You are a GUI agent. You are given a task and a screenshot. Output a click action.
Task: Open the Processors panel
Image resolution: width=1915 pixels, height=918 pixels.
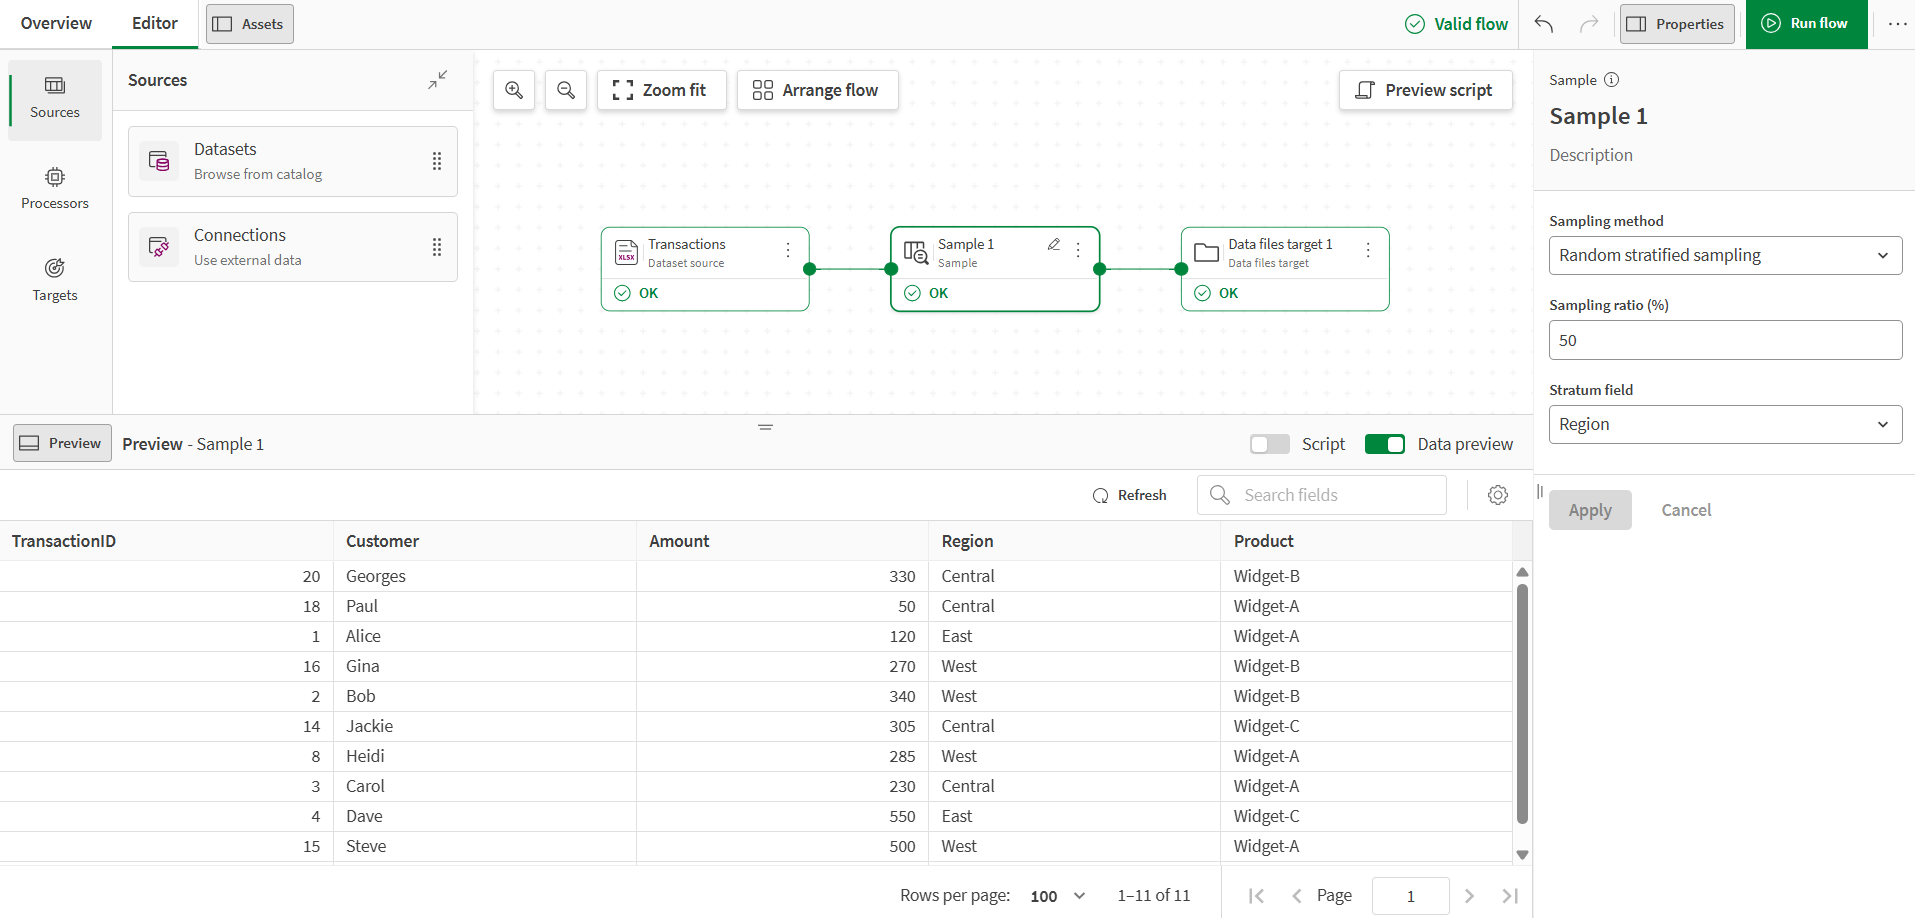click(x=54, y=189)
